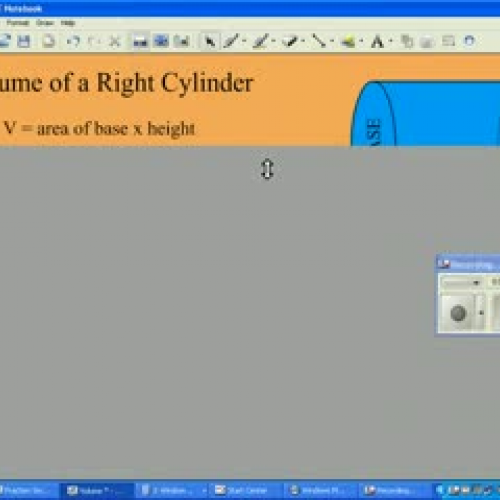The image size is (500, 500).
Task: Click the round Record button in Recorder
Action: pyautogui.click(x=458, y=313)
